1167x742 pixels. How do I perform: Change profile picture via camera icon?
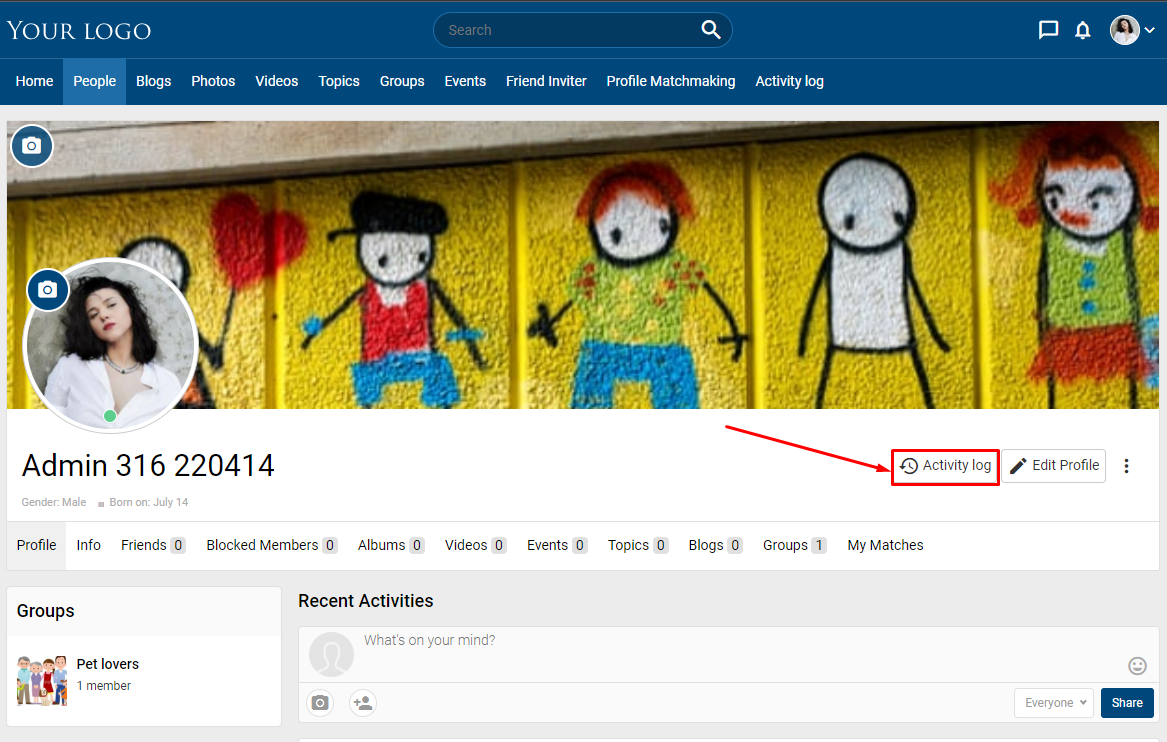[x=48, y=290]
